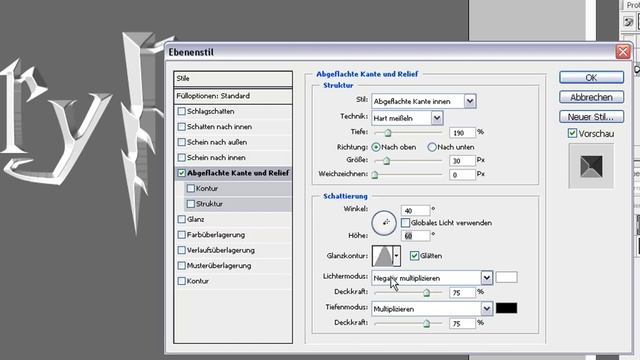Confirm with the OK button

[x=591, y=78]
